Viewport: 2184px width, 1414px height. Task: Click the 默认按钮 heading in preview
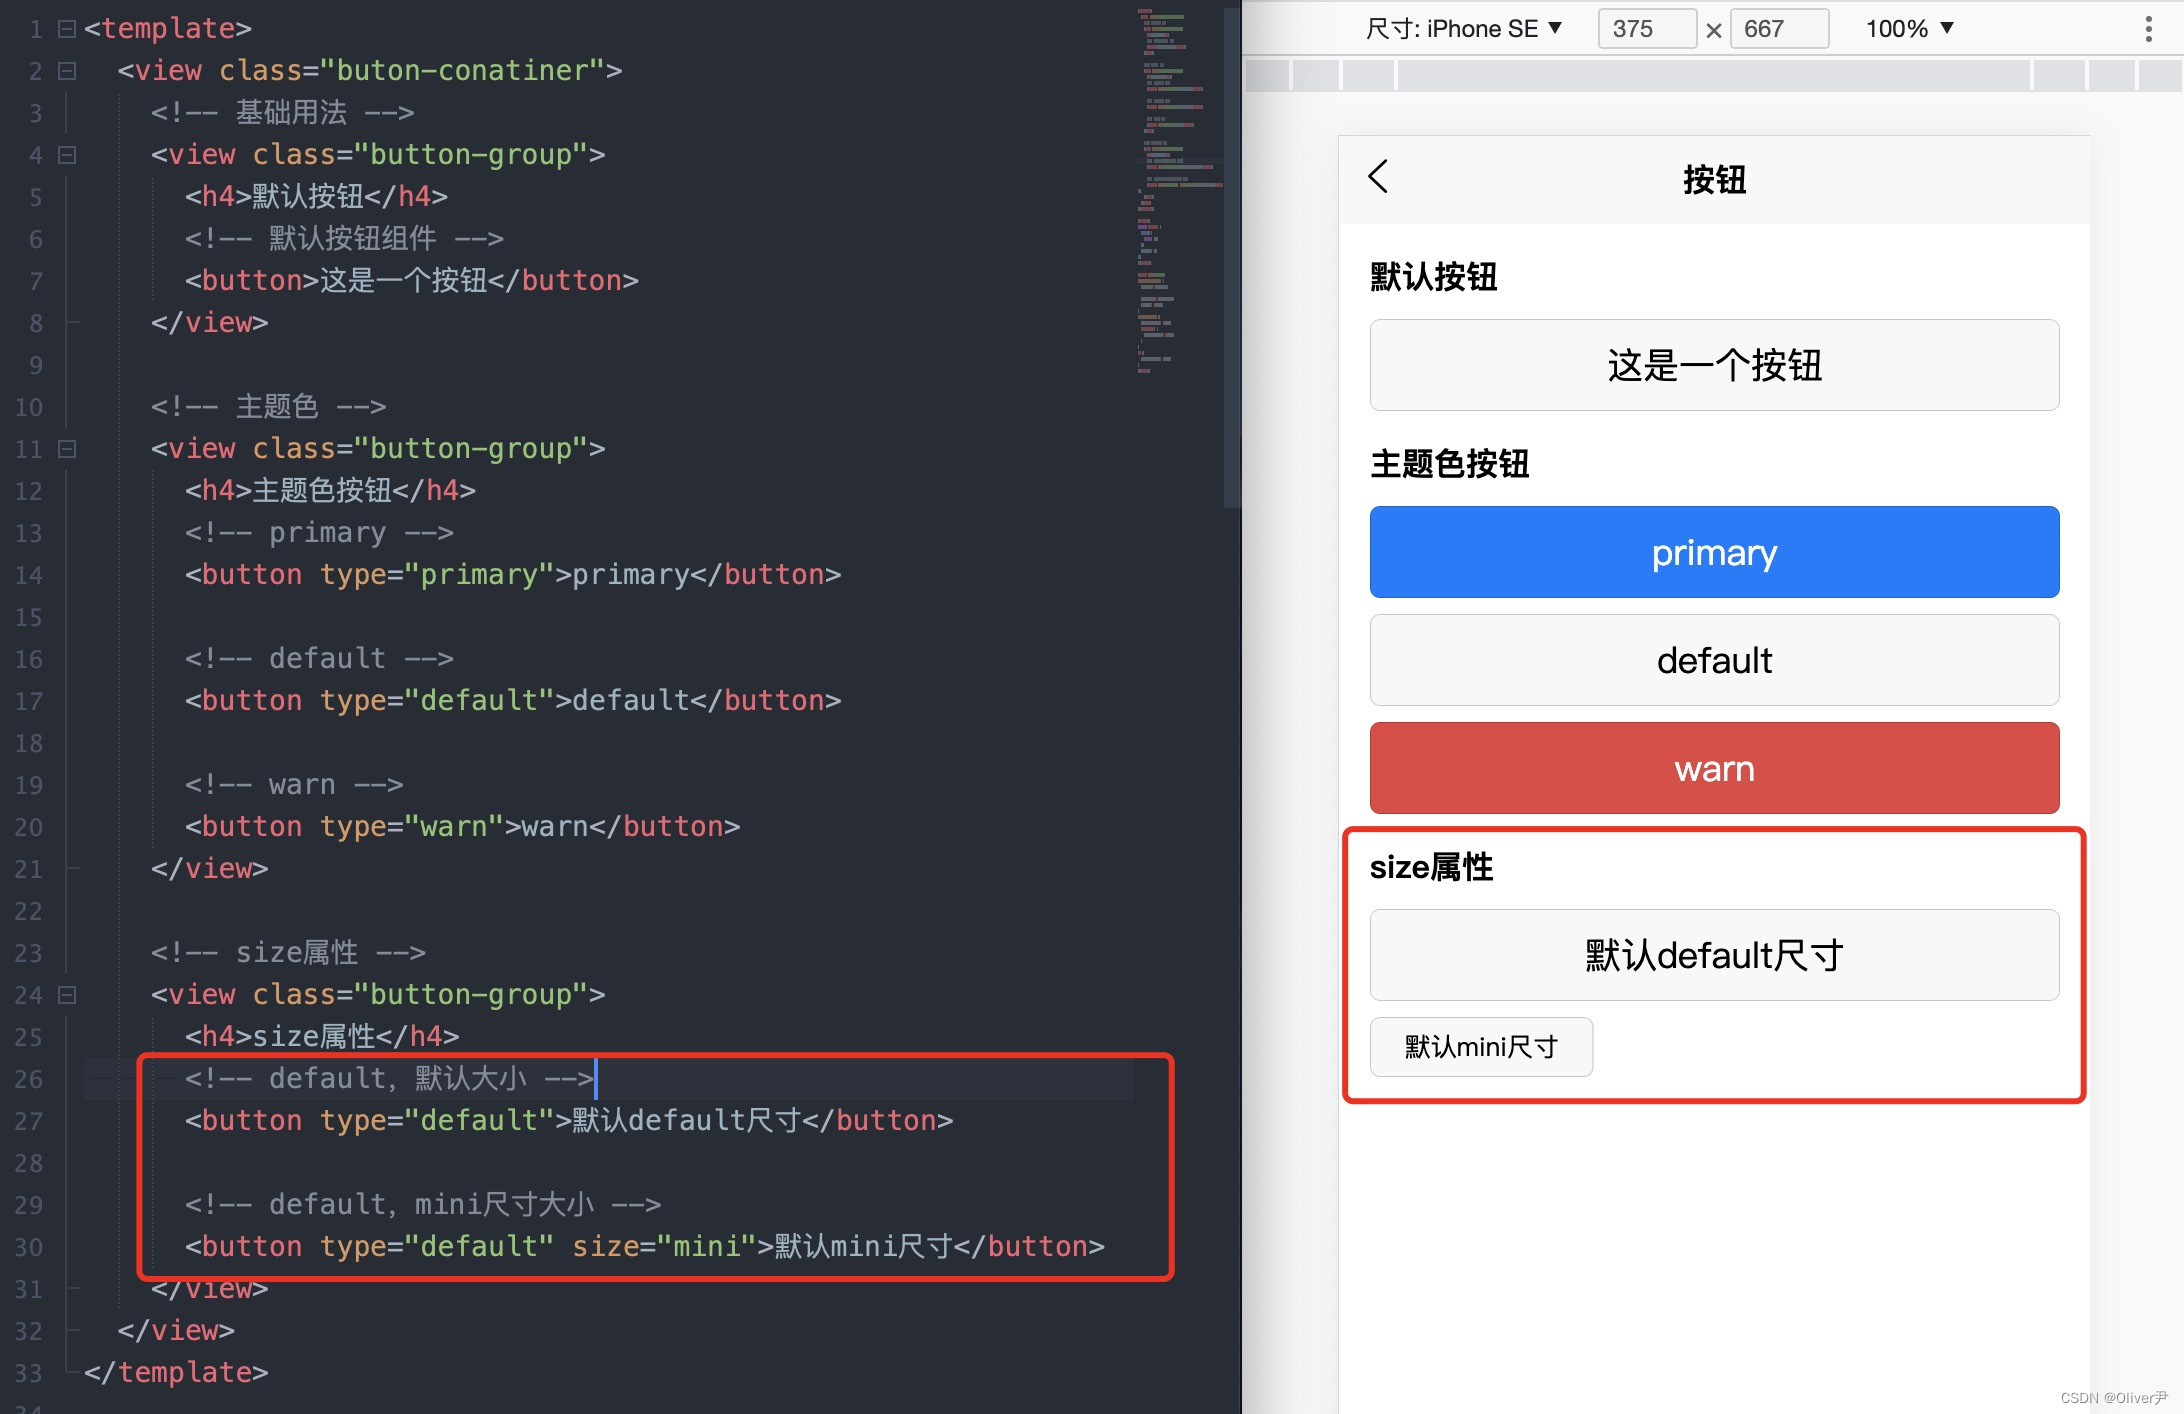coord(1433,277)
